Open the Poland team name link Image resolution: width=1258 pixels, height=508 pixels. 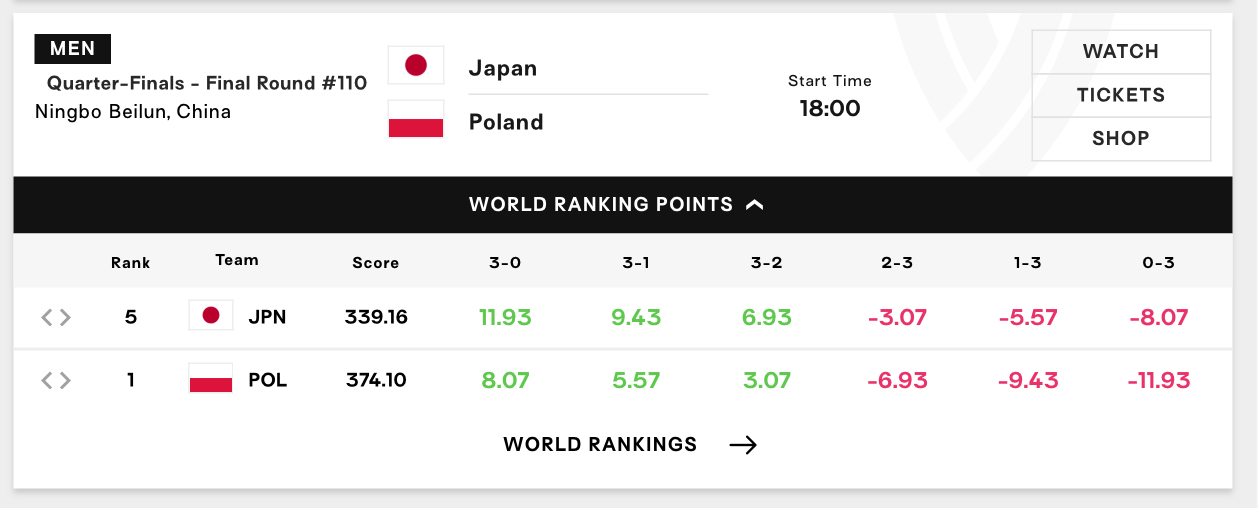coord(506,122)
